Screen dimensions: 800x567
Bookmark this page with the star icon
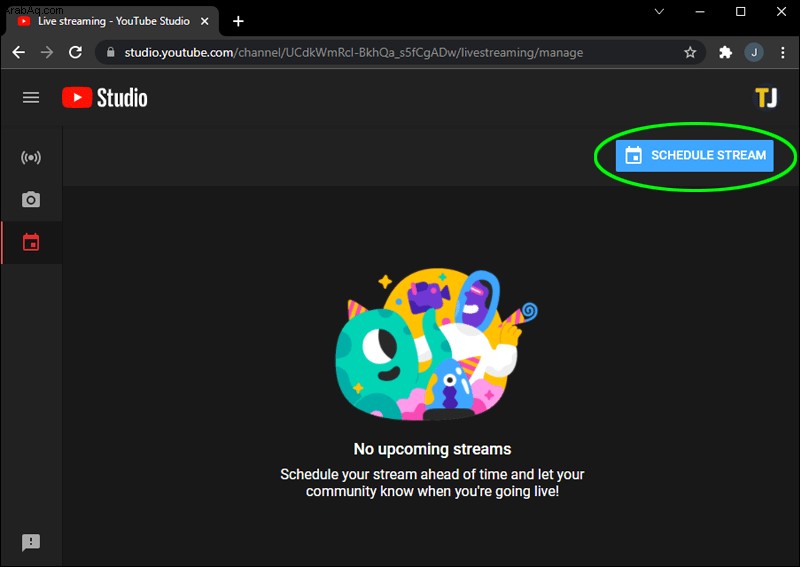coord(690,52)
